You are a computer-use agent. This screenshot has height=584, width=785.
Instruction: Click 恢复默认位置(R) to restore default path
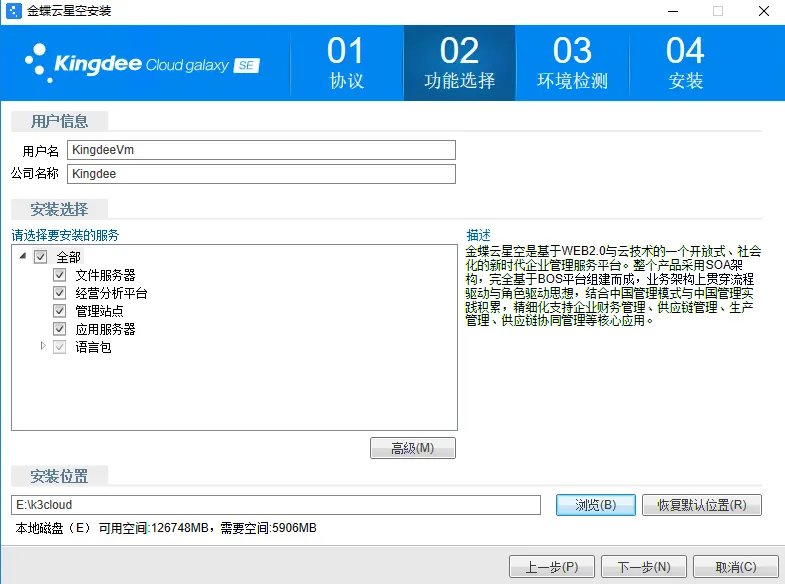[702, 505]
